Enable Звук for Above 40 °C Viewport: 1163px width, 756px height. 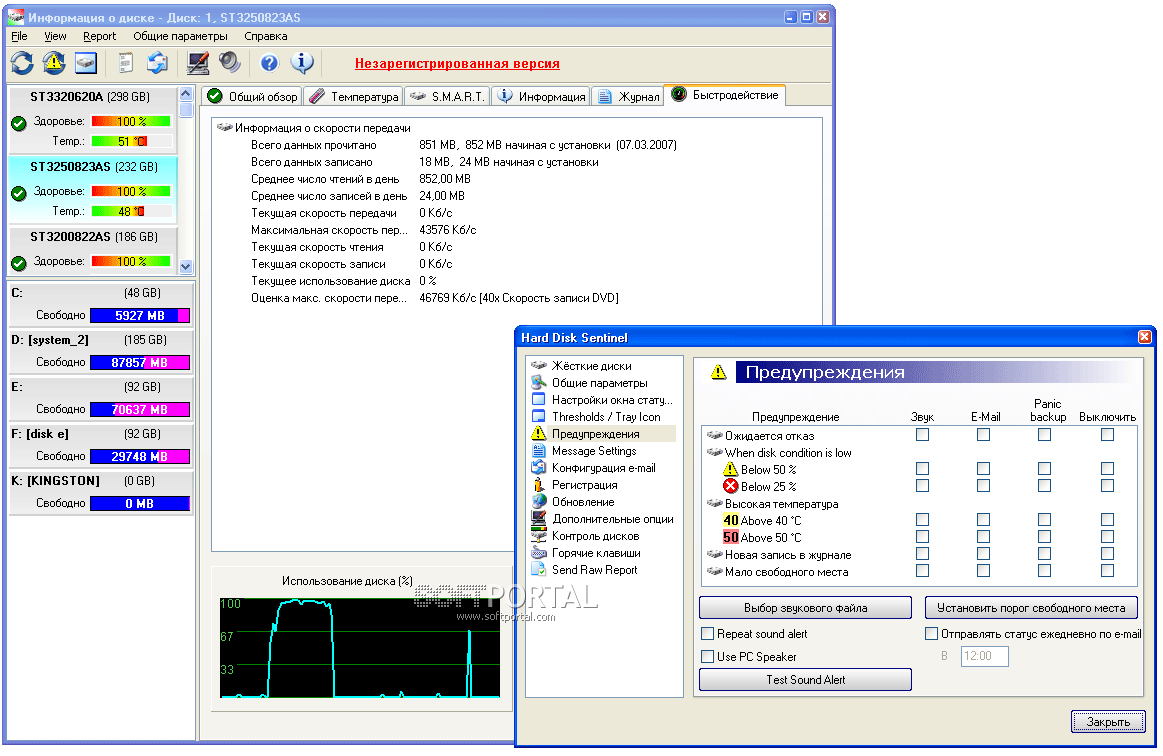[x=923, y=520]
